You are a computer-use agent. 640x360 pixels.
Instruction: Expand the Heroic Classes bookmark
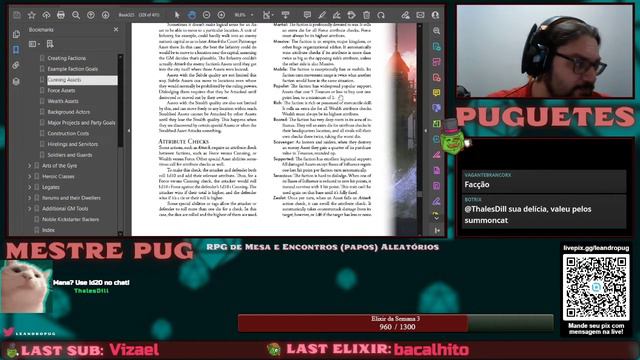(29, 176)
